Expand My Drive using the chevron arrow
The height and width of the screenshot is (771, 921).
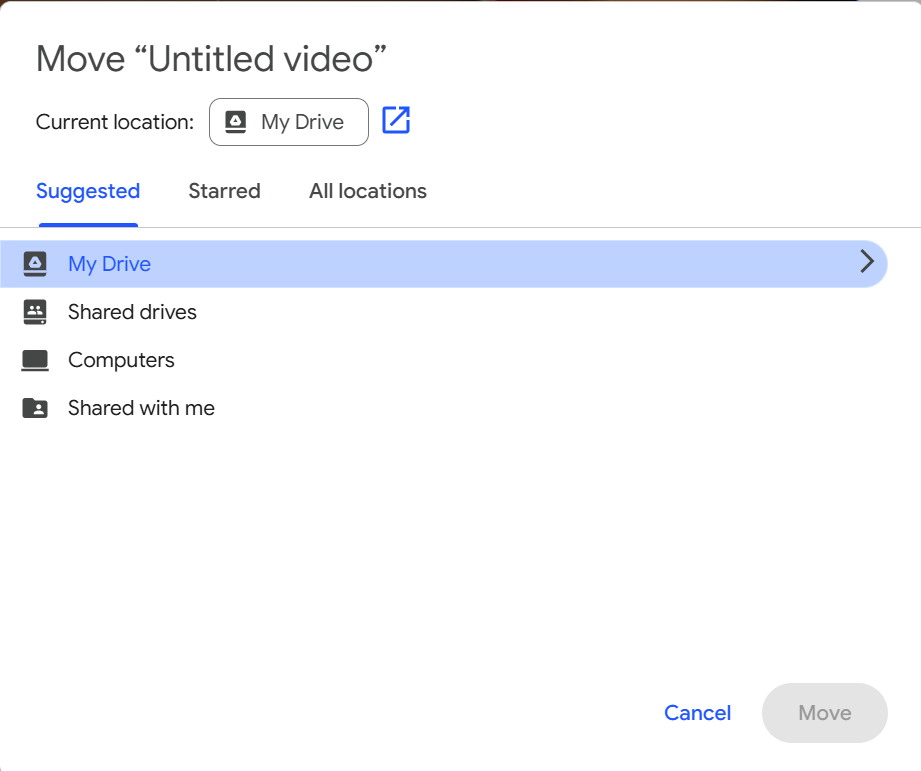[x=867, y=262]
